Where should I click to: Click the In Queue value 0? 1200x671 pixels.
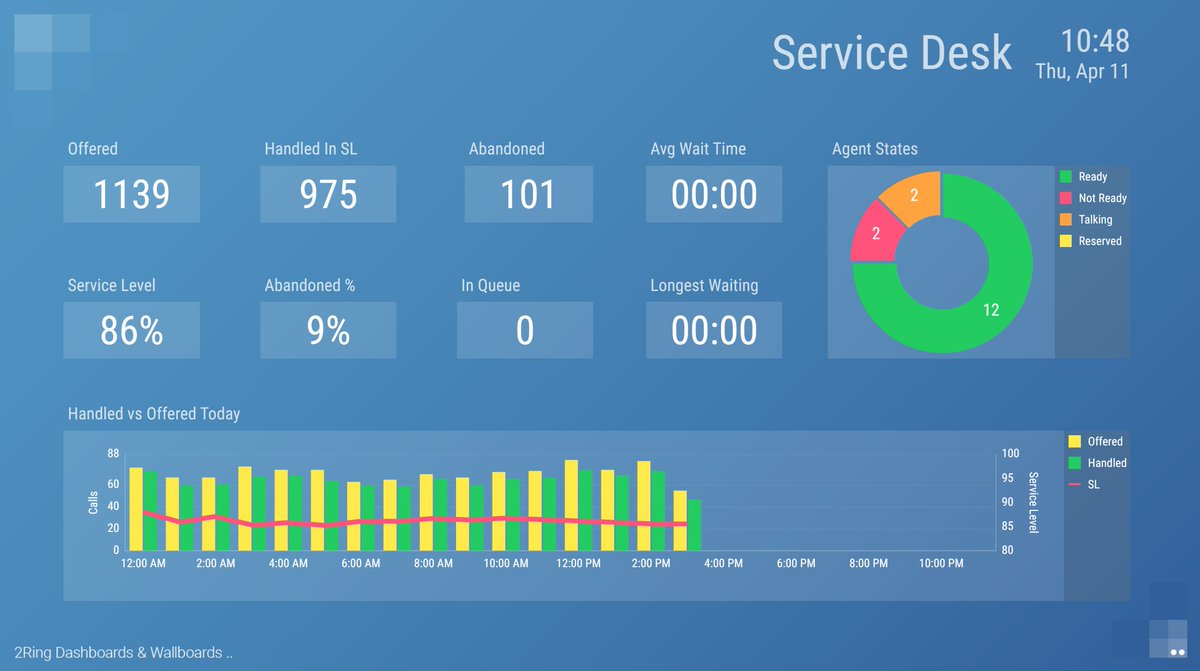click(525, 330)
